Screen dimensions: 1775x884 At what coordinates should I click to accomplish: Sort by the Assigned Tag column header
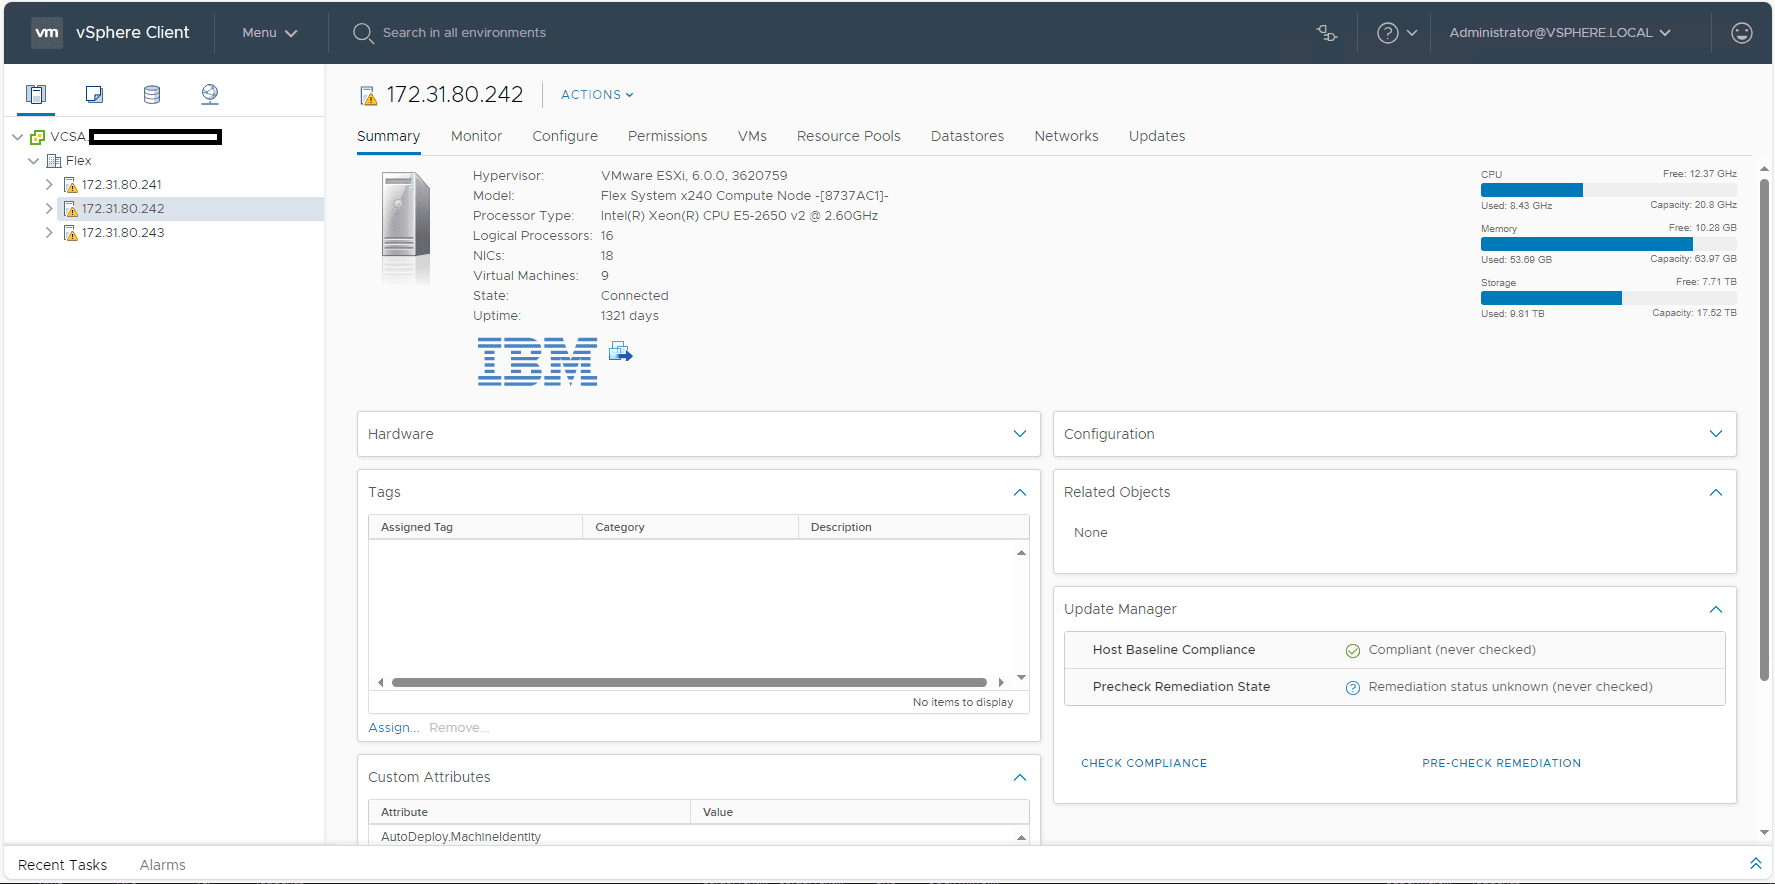[x=475, y=527]
